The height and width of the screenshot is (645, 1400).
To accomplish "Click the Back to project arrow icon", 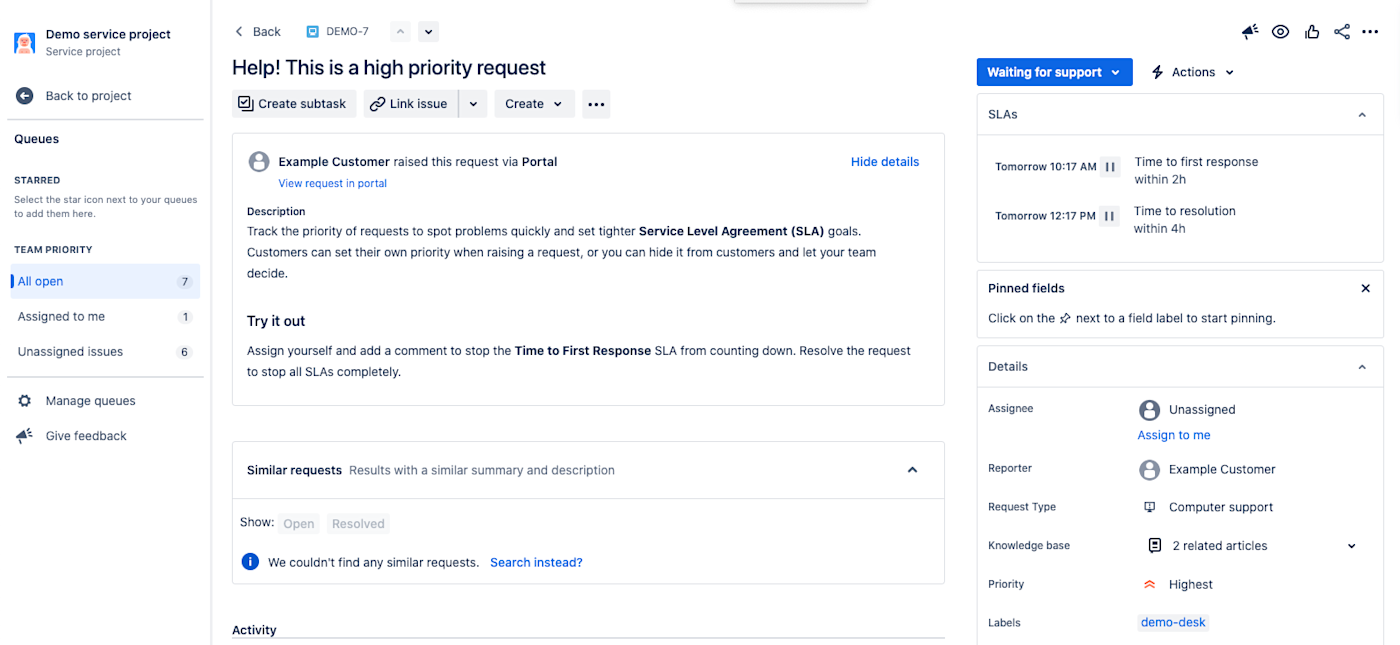I will pos(25,96).
